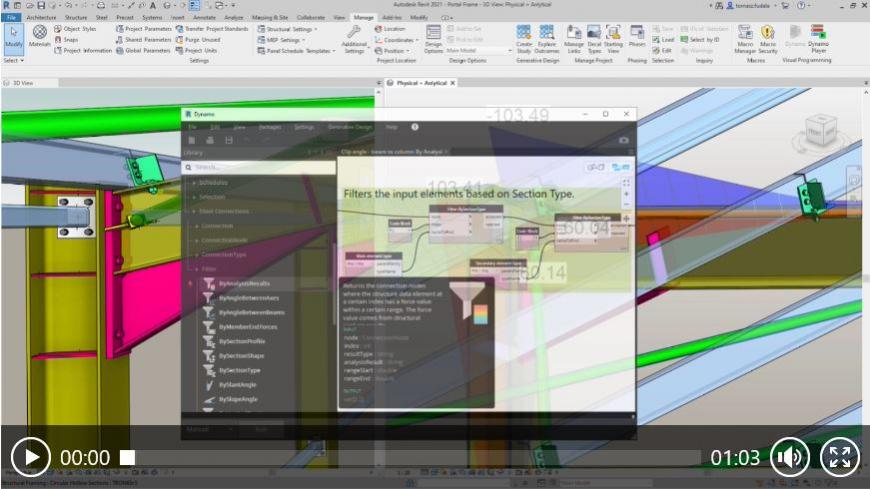
Task: Open Manage Links
Action: tap(574, 39)
